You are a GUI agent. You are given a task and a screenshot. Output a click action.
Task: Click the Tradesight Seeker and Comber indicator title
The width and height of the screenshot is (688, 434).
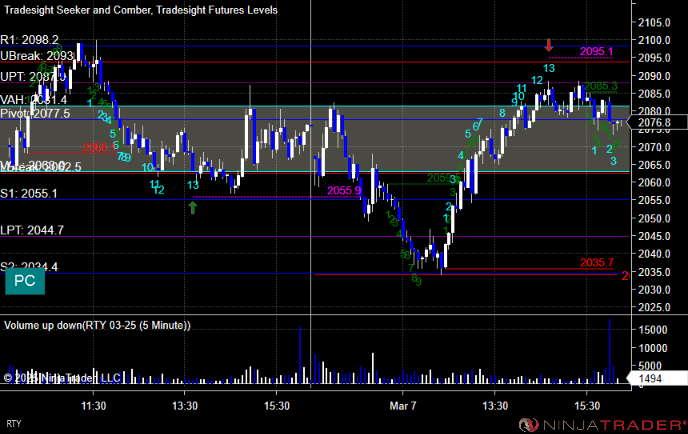pos(141,10)
